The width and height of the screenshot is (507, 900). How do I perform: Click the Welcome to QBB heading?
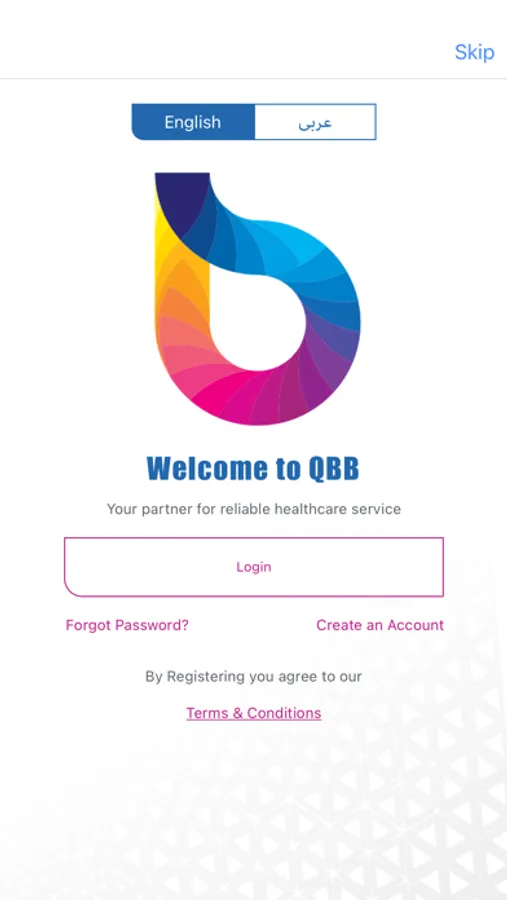[253, 468]
